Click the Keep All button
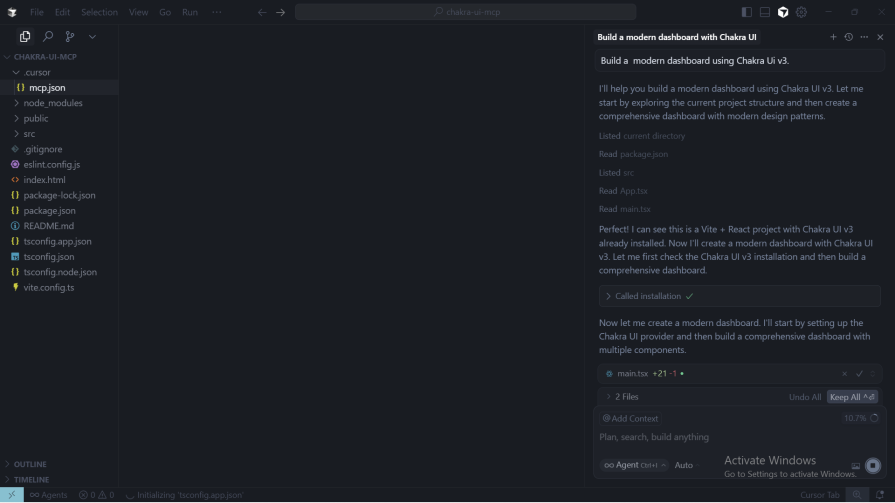 852,397
